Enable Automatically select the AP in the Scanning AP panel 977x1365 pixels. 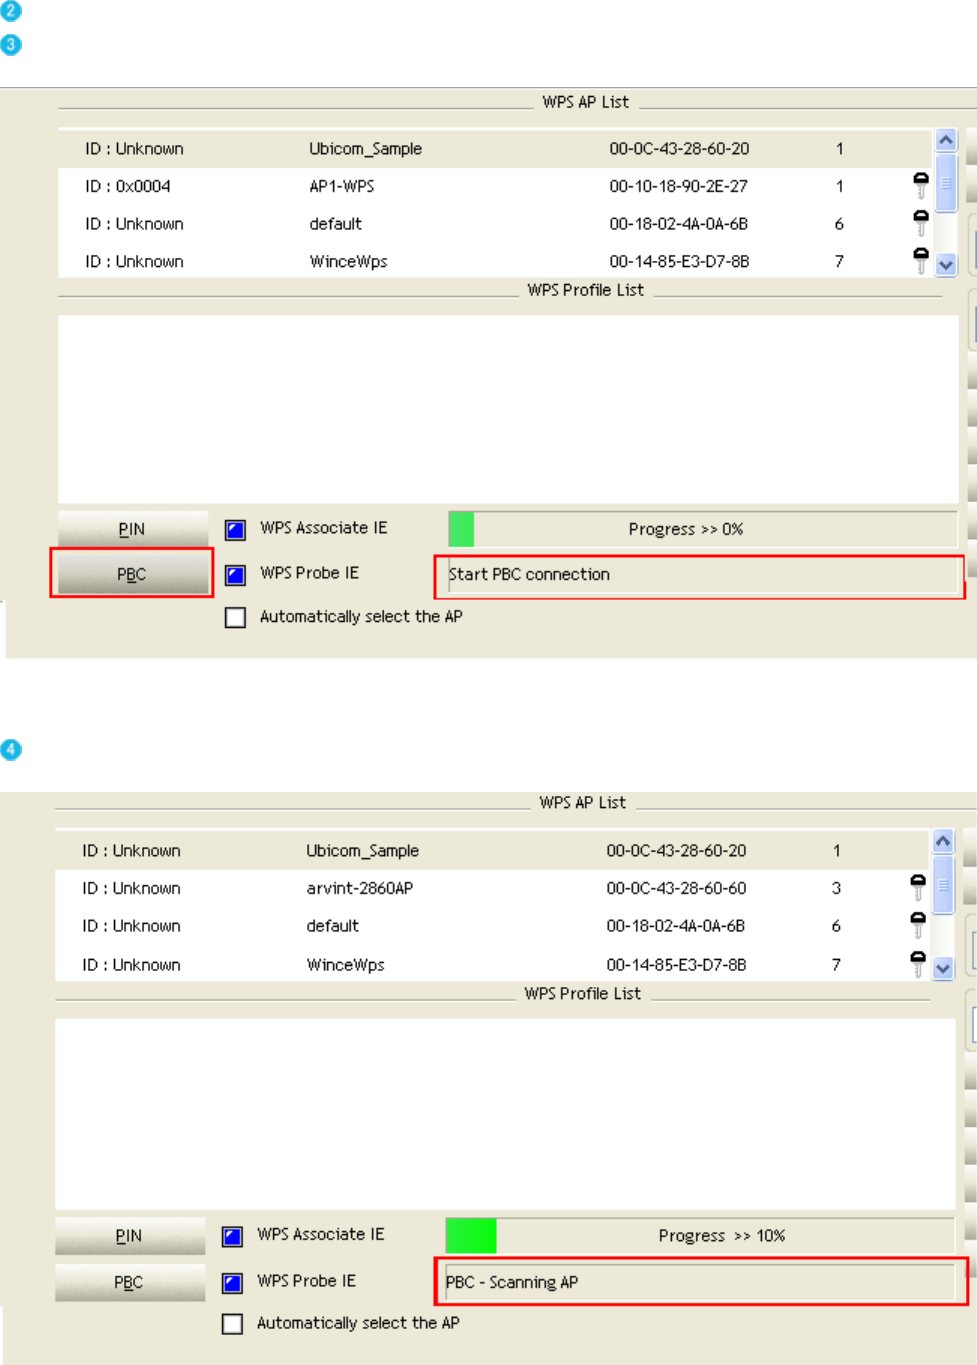click(232, 1324)
